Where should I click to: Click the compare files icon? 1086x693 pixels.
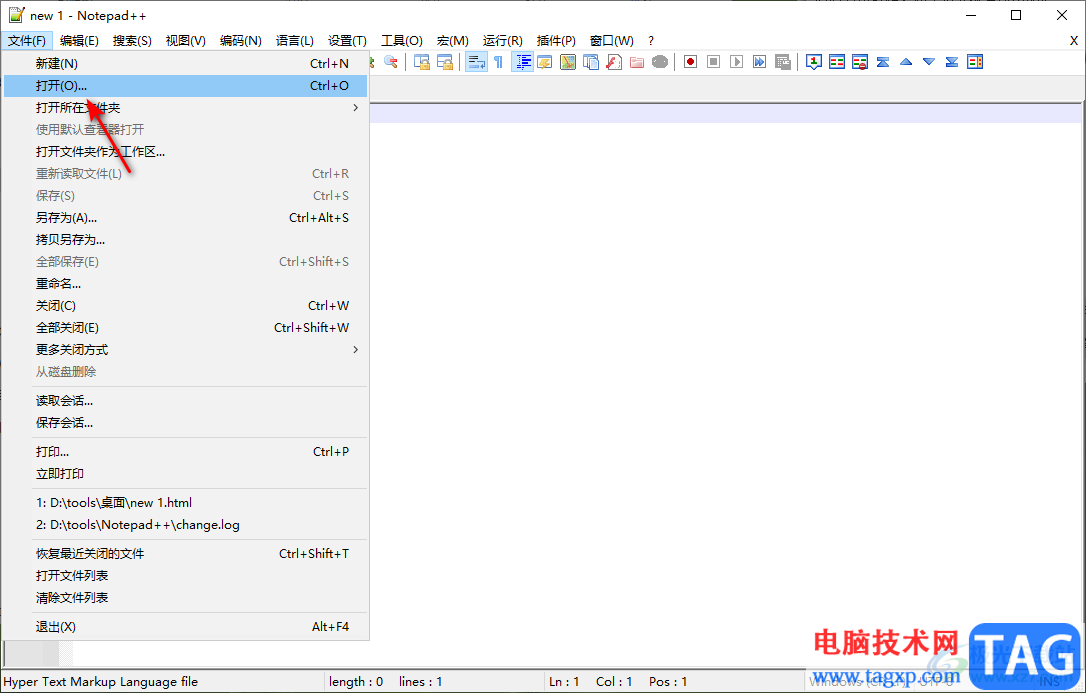click(837, 62)
